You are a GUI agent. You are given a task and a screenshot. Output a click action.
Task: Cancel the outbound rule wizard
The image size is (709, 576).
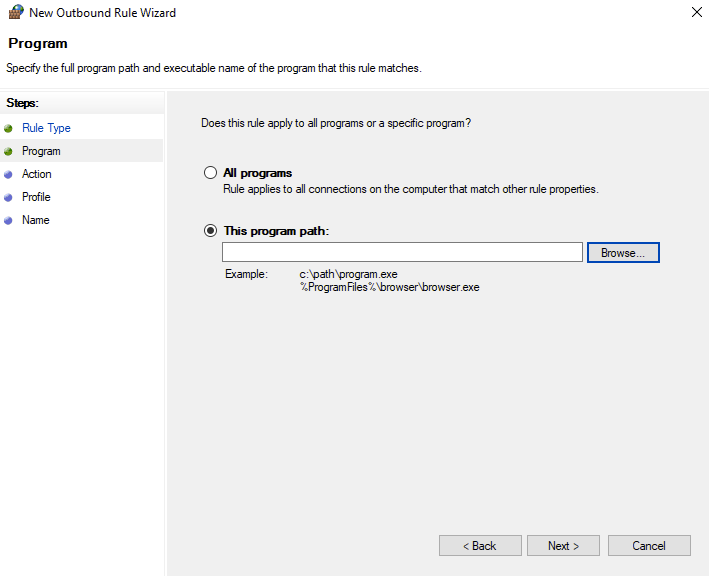coord(649,546)
